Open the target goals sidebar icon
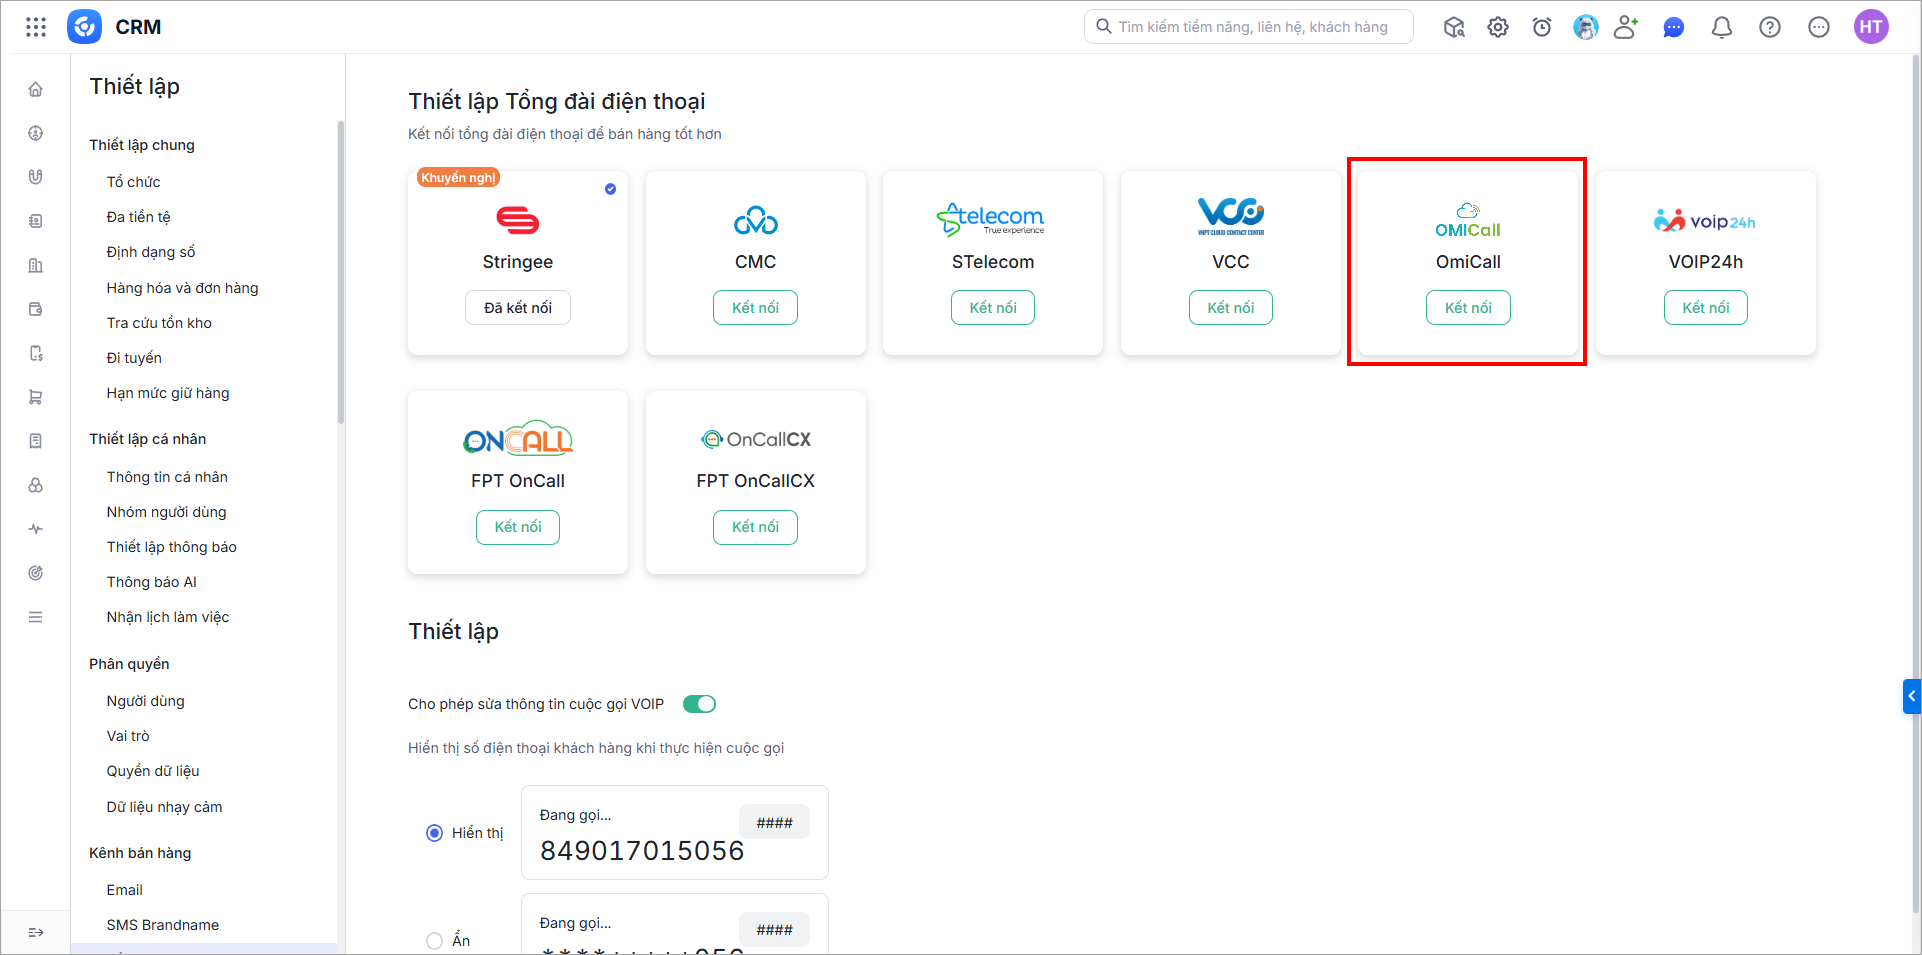 (x=36, y=573)
